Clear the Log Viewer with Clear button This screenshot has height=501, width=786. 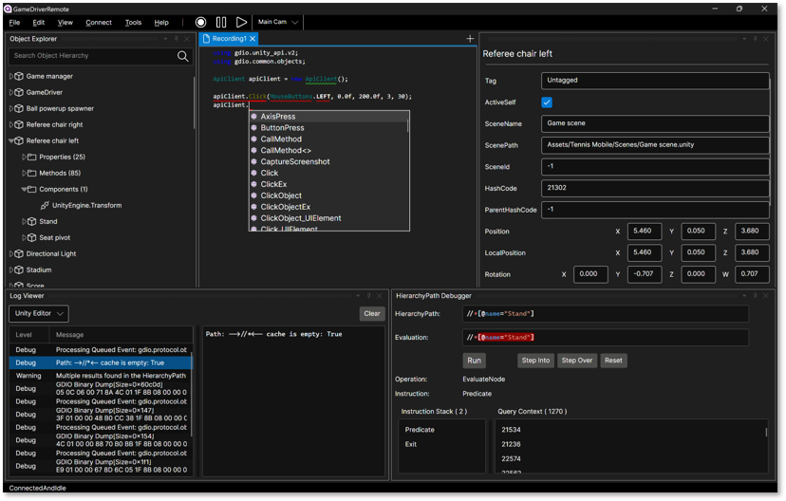pyautogui.click(x=372, y=314)
